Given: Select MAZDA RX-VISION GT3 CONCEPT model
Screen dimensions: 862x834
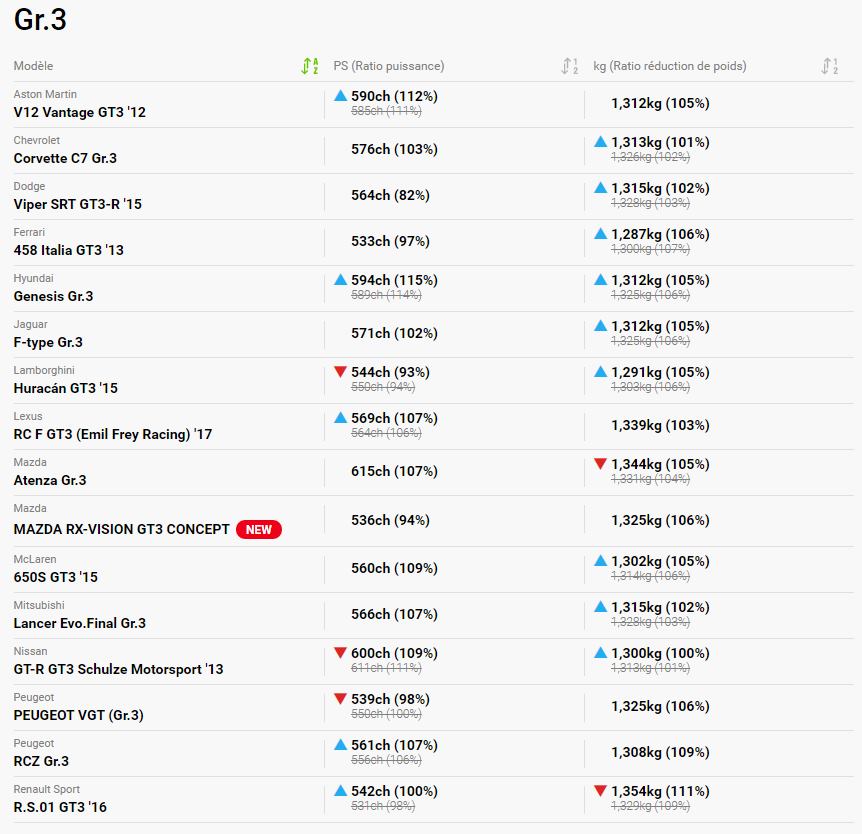Looking at the screenshot, I should tap(121, 529).
